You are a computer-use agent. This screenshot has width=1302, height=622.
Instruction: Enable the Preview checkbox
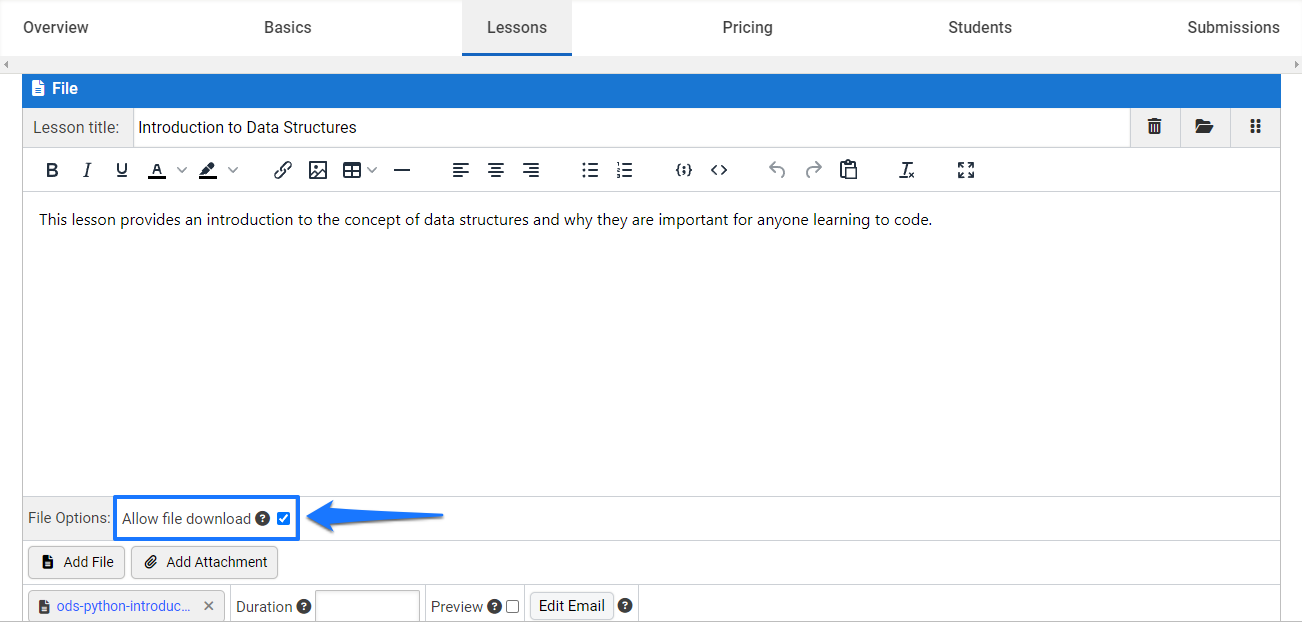[x=512, y=606]
